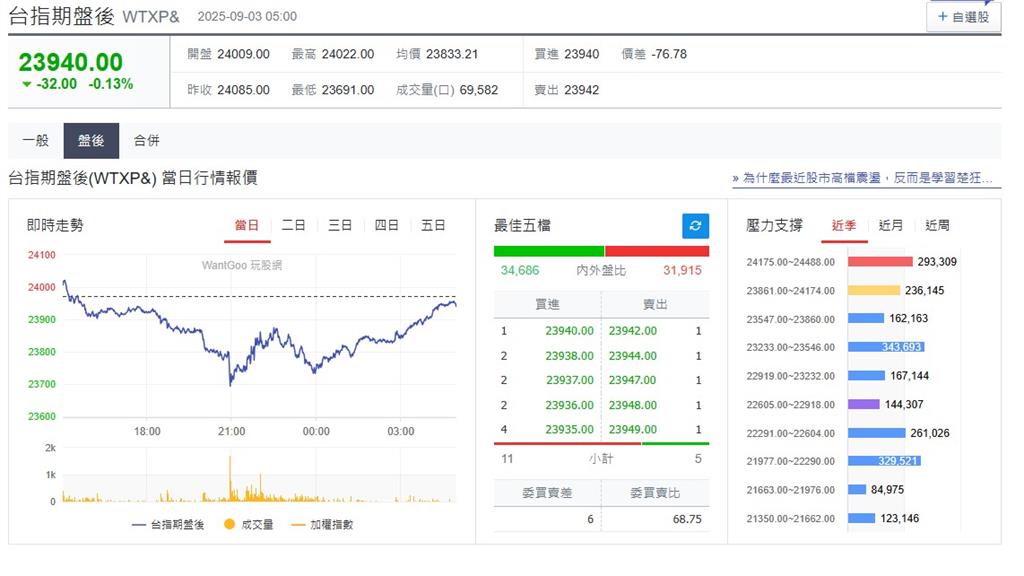Click the volume value 123,146

(899, 519)
